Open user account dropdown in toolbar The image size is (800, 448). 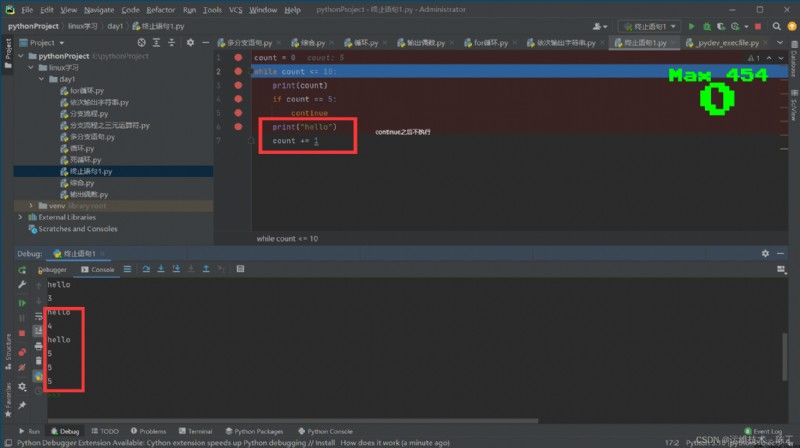coord(600,26)
